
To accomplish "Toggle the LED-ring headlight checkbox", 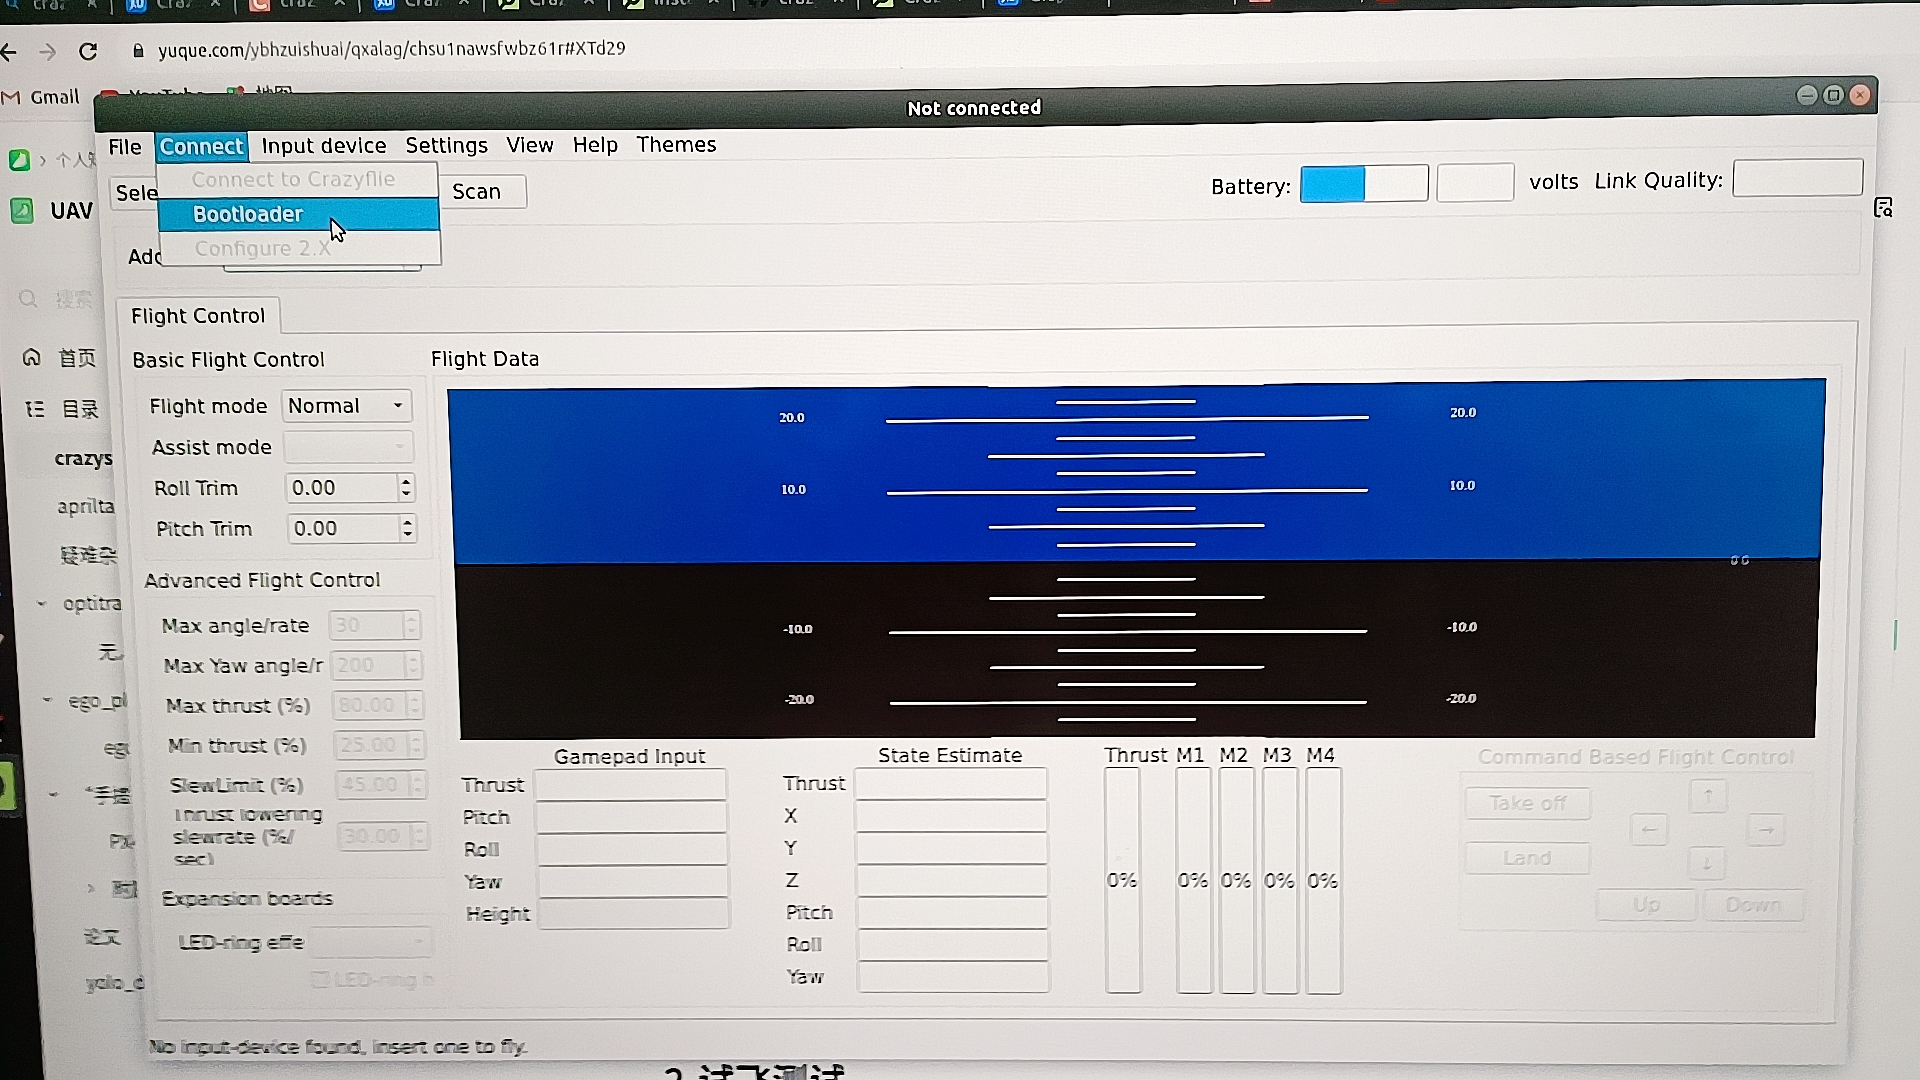I will [x=320, y=979].
